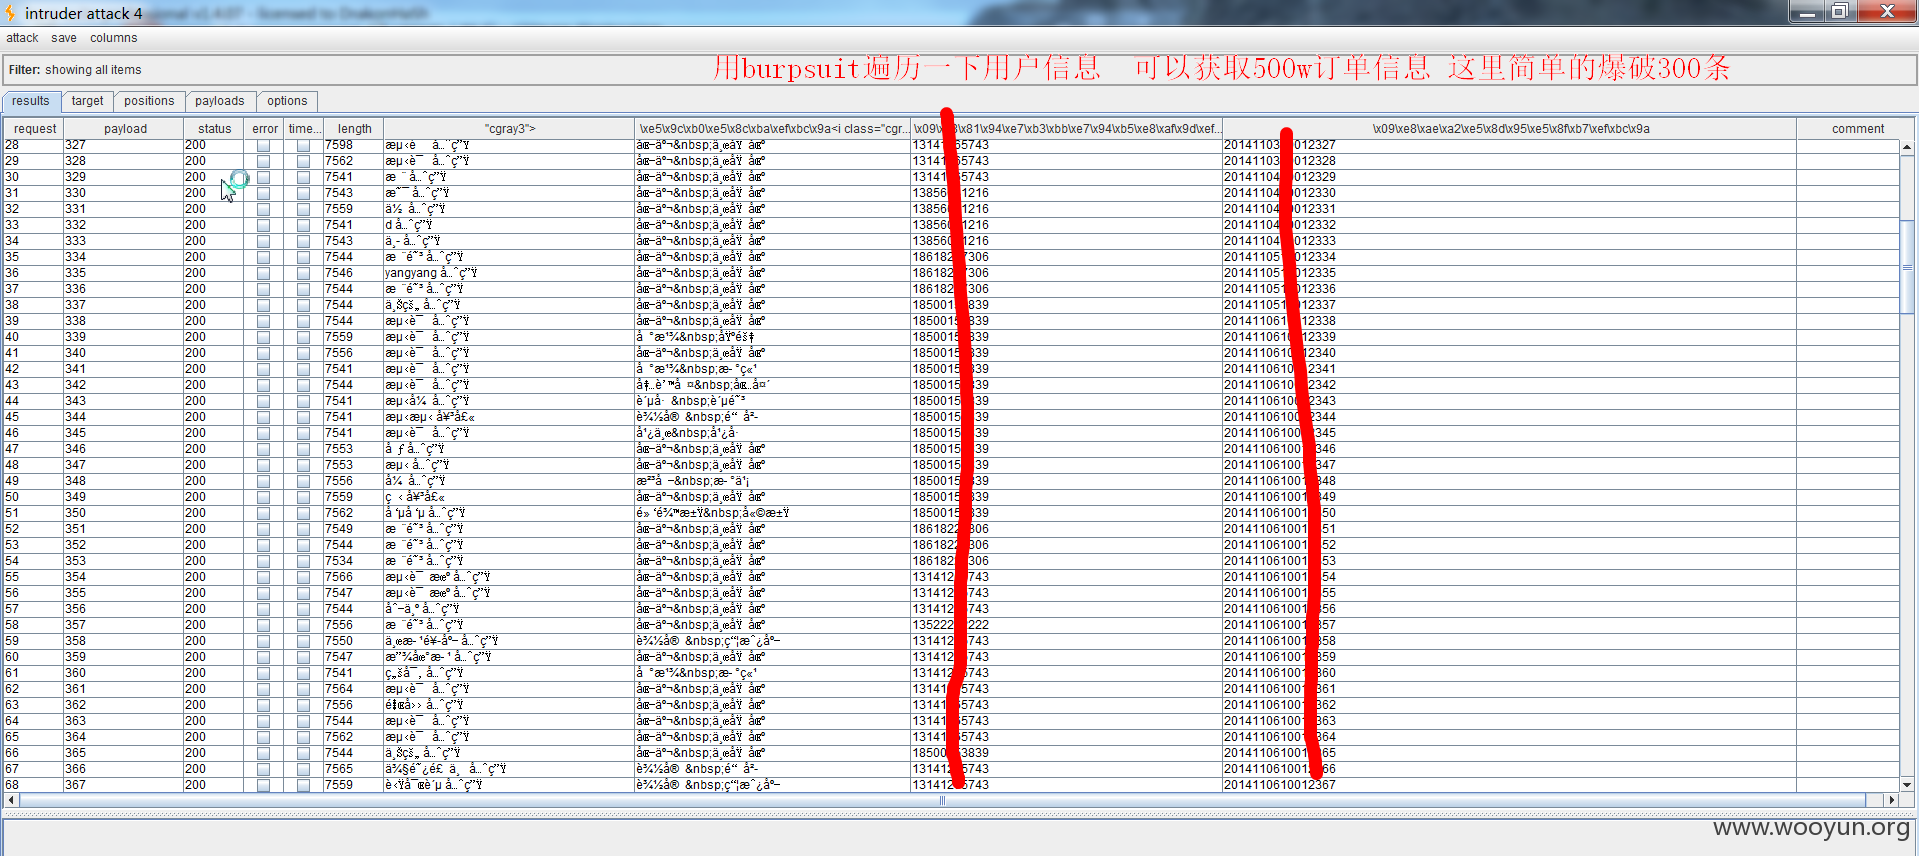Select payload cell 344
This screenshot has height=856, width=1919.
point(124,417)
